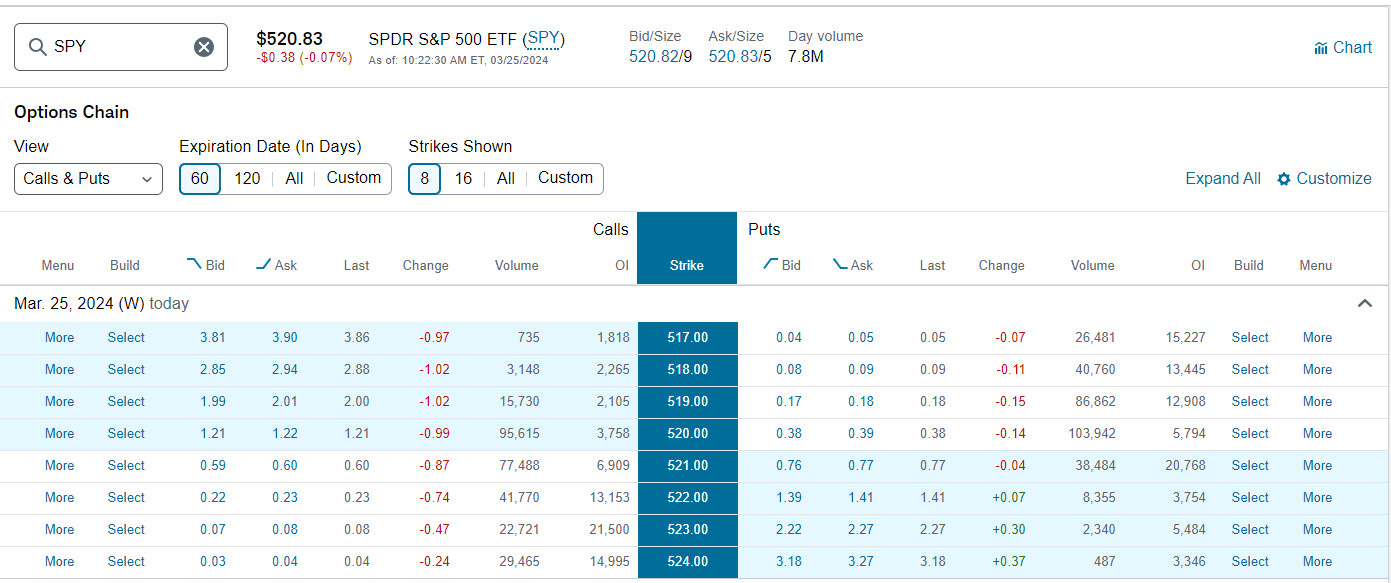Open puts More menu for 518.00 strike
1391x583 pixels.
1317,369
